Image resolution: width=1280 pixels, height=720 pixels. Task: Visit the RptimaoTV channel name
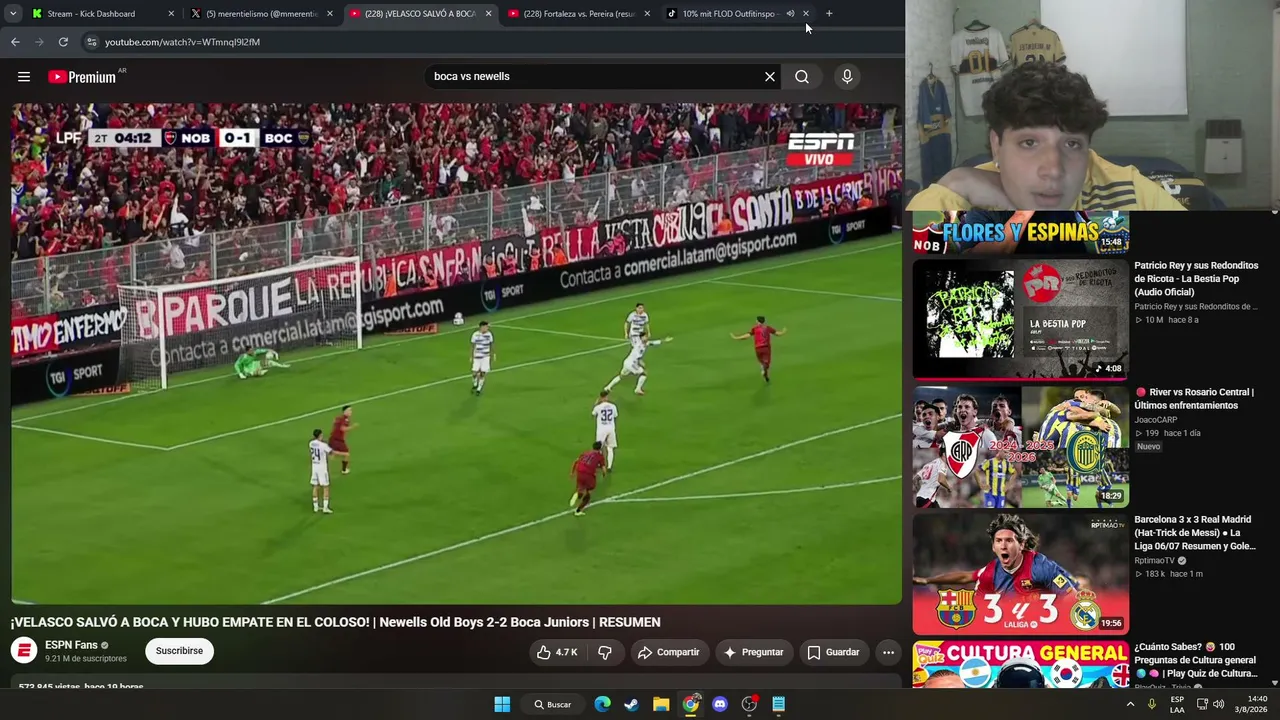coord(1154,561)
